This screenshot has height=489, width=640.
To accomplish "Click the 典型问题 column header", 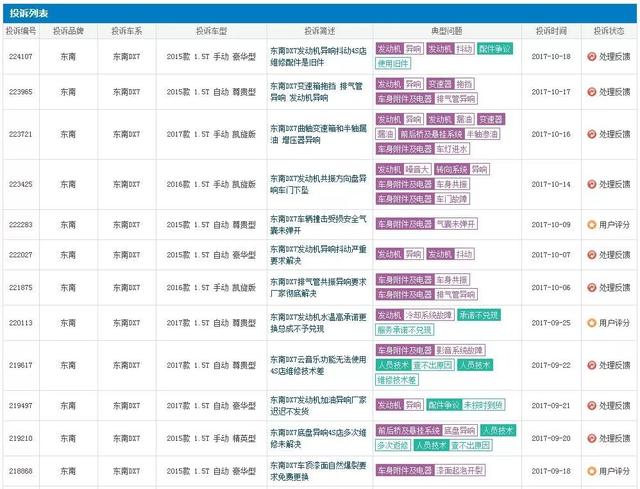I will (x=447, y=31).
